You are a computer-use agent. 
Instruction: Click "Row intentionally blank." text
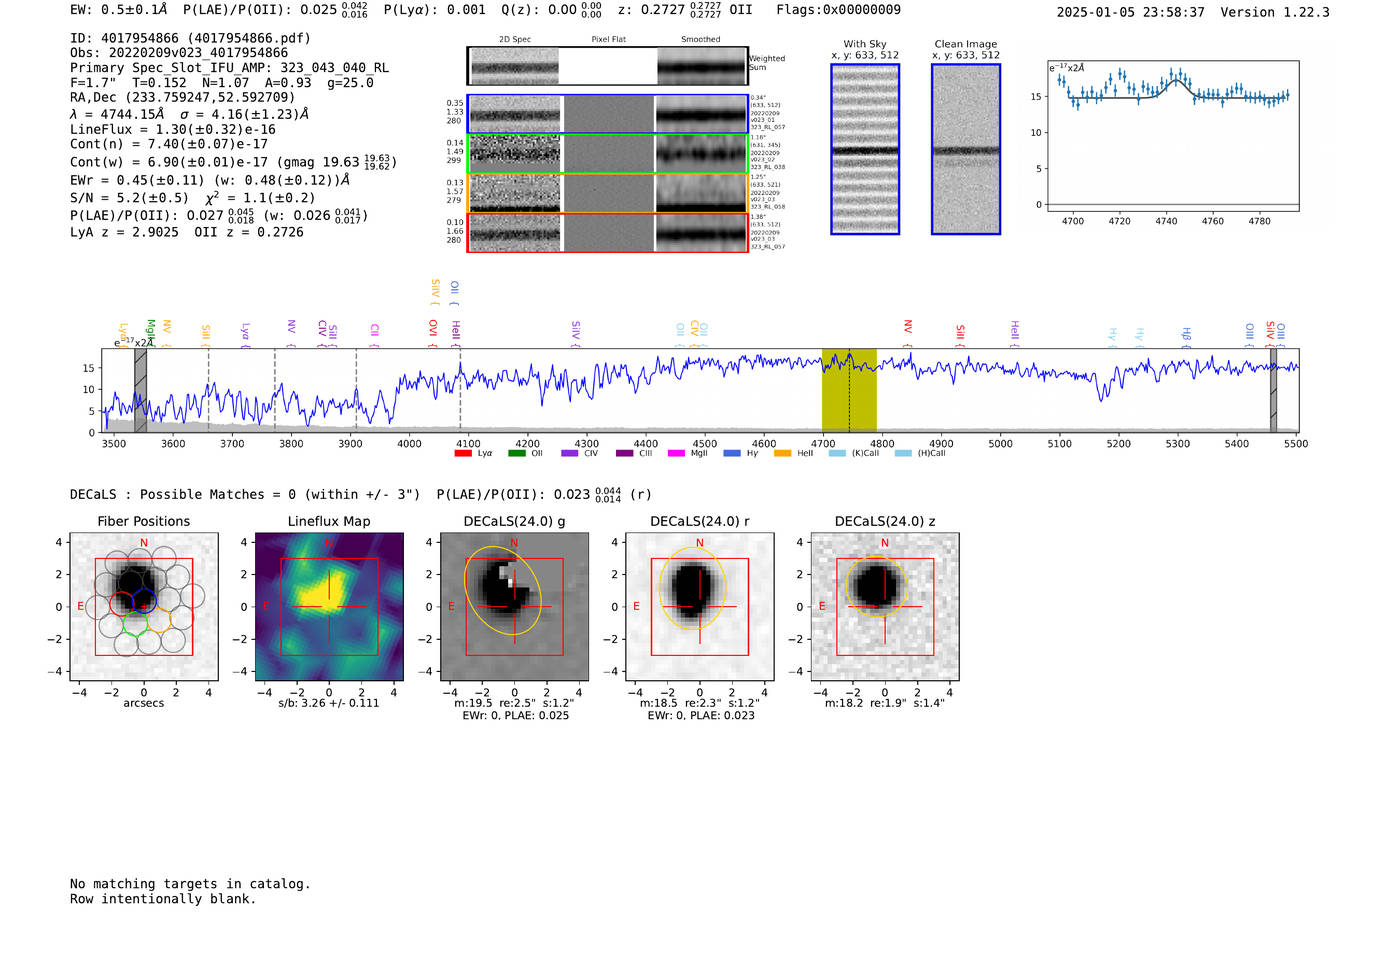[163, 899]
